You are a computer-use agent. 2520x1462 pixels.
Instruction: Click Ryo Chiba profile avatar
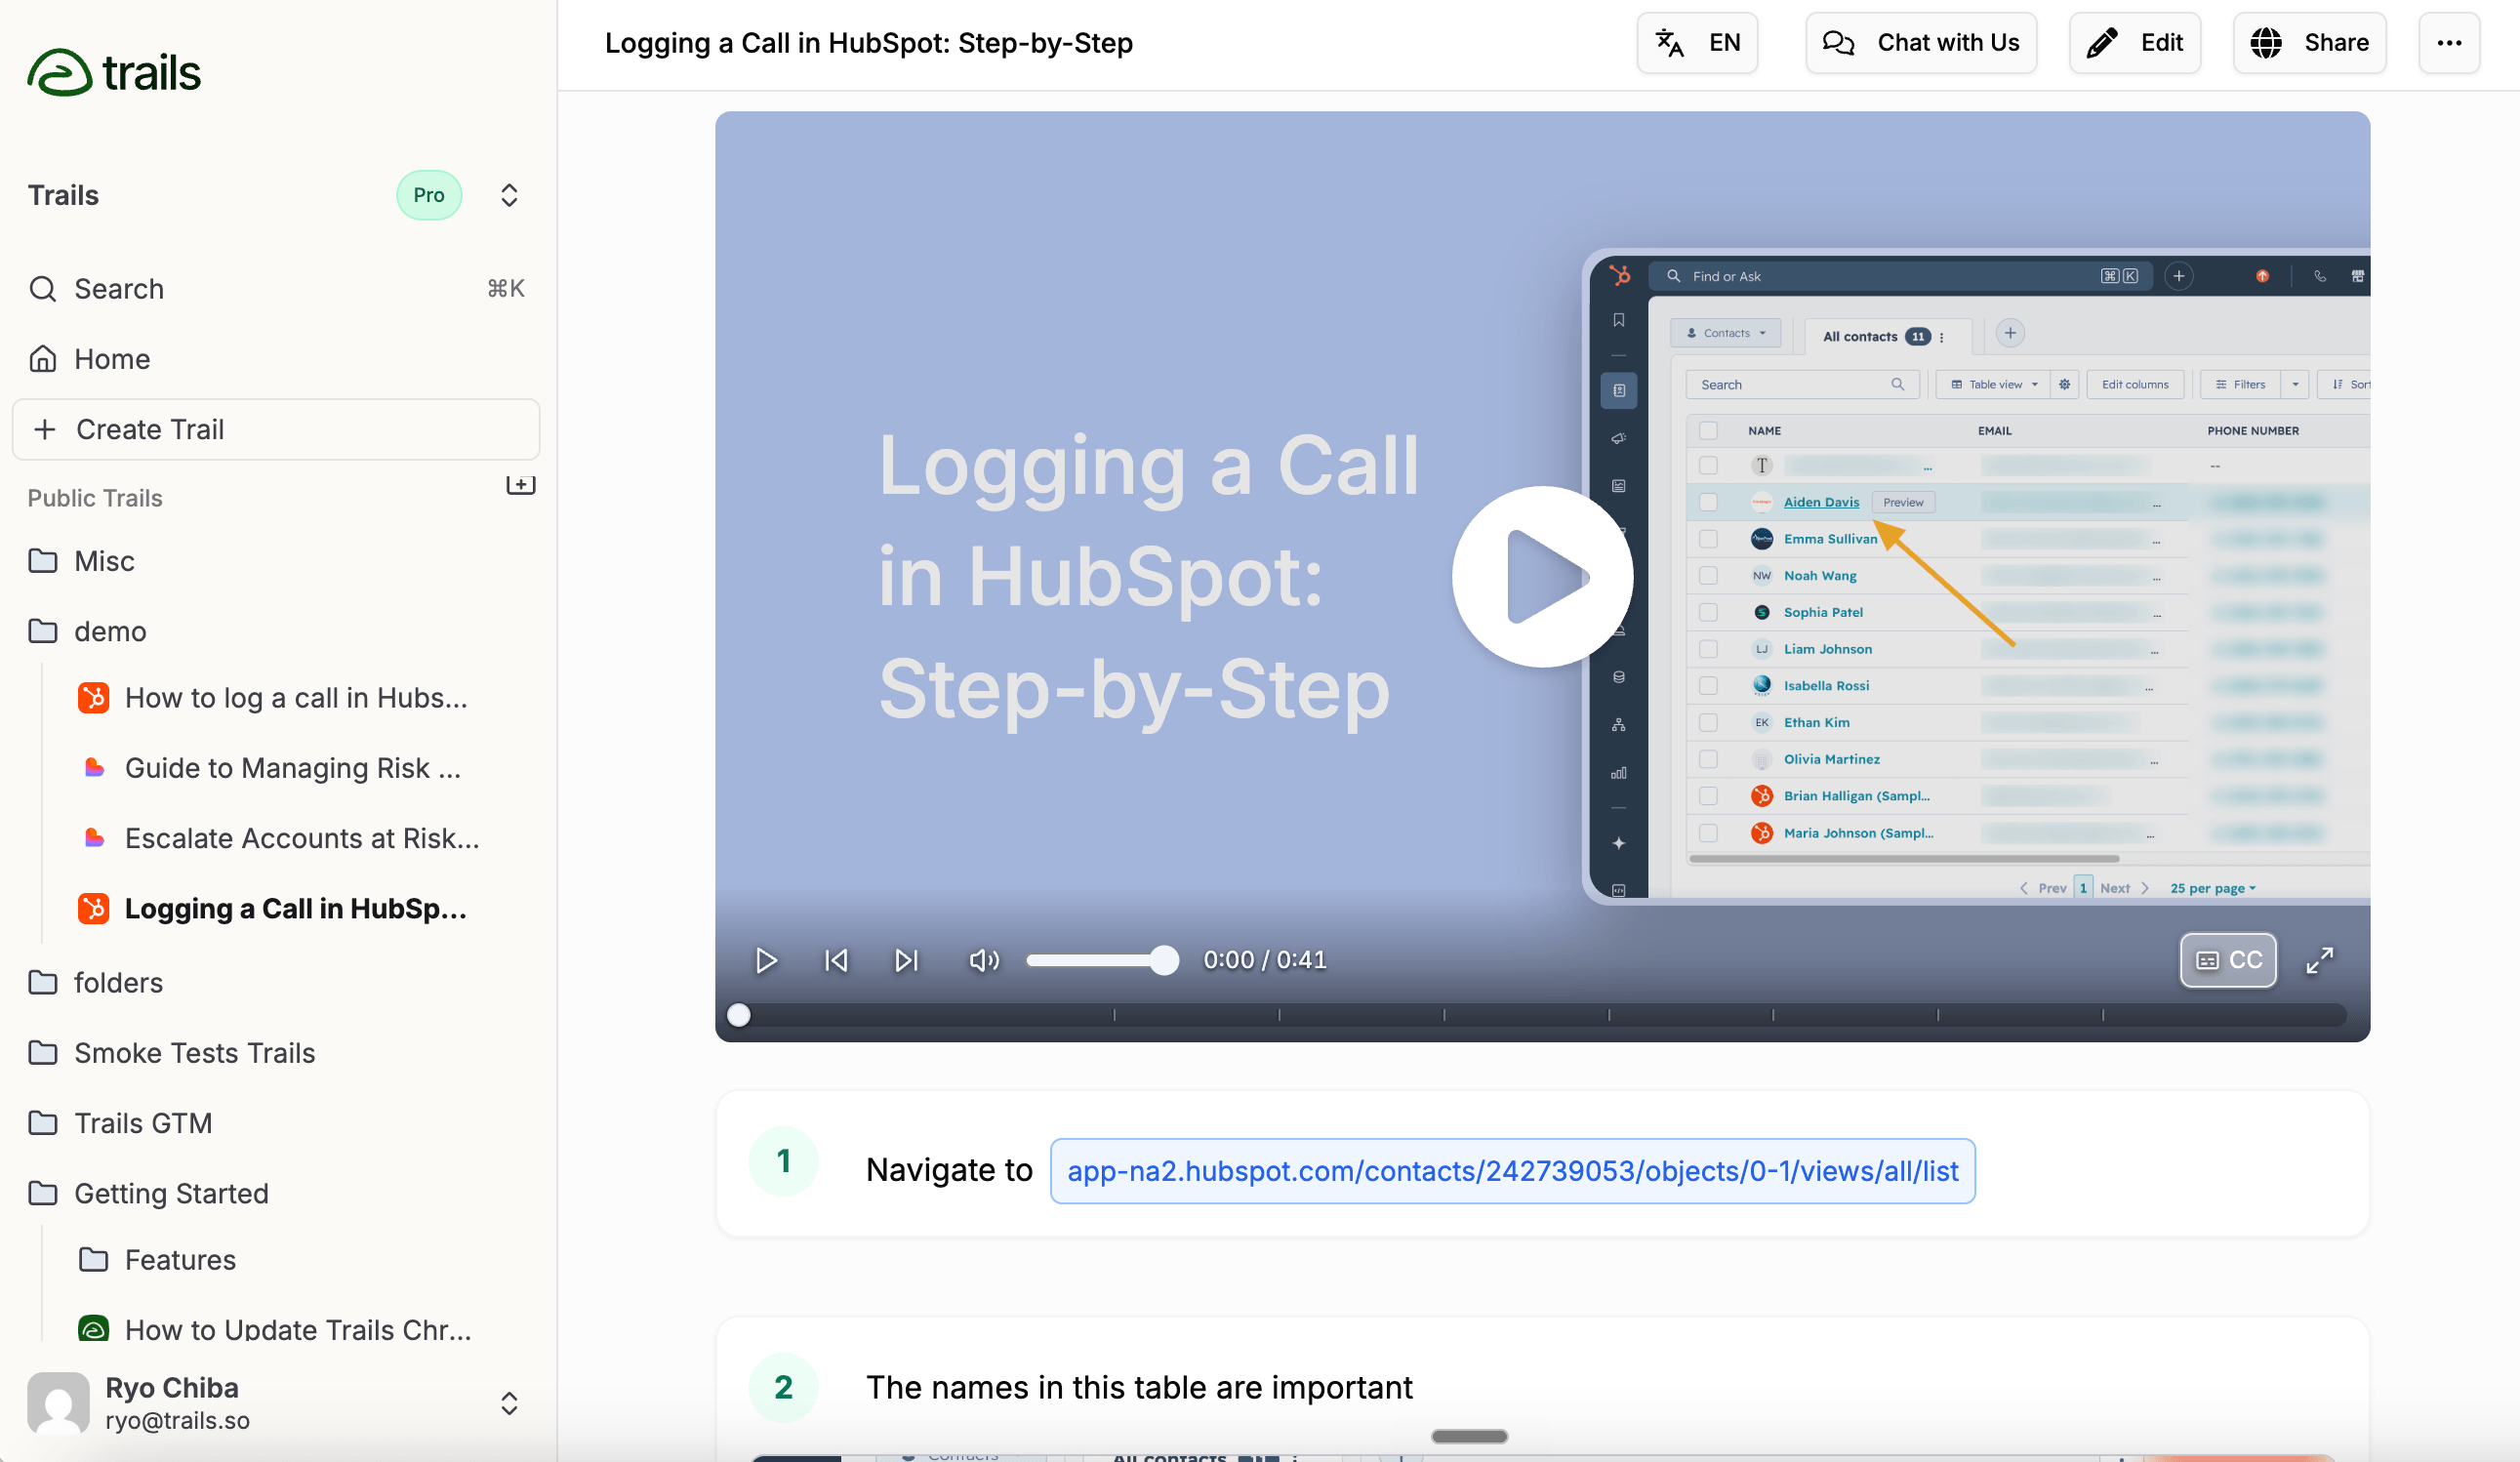click(58, 1403)
